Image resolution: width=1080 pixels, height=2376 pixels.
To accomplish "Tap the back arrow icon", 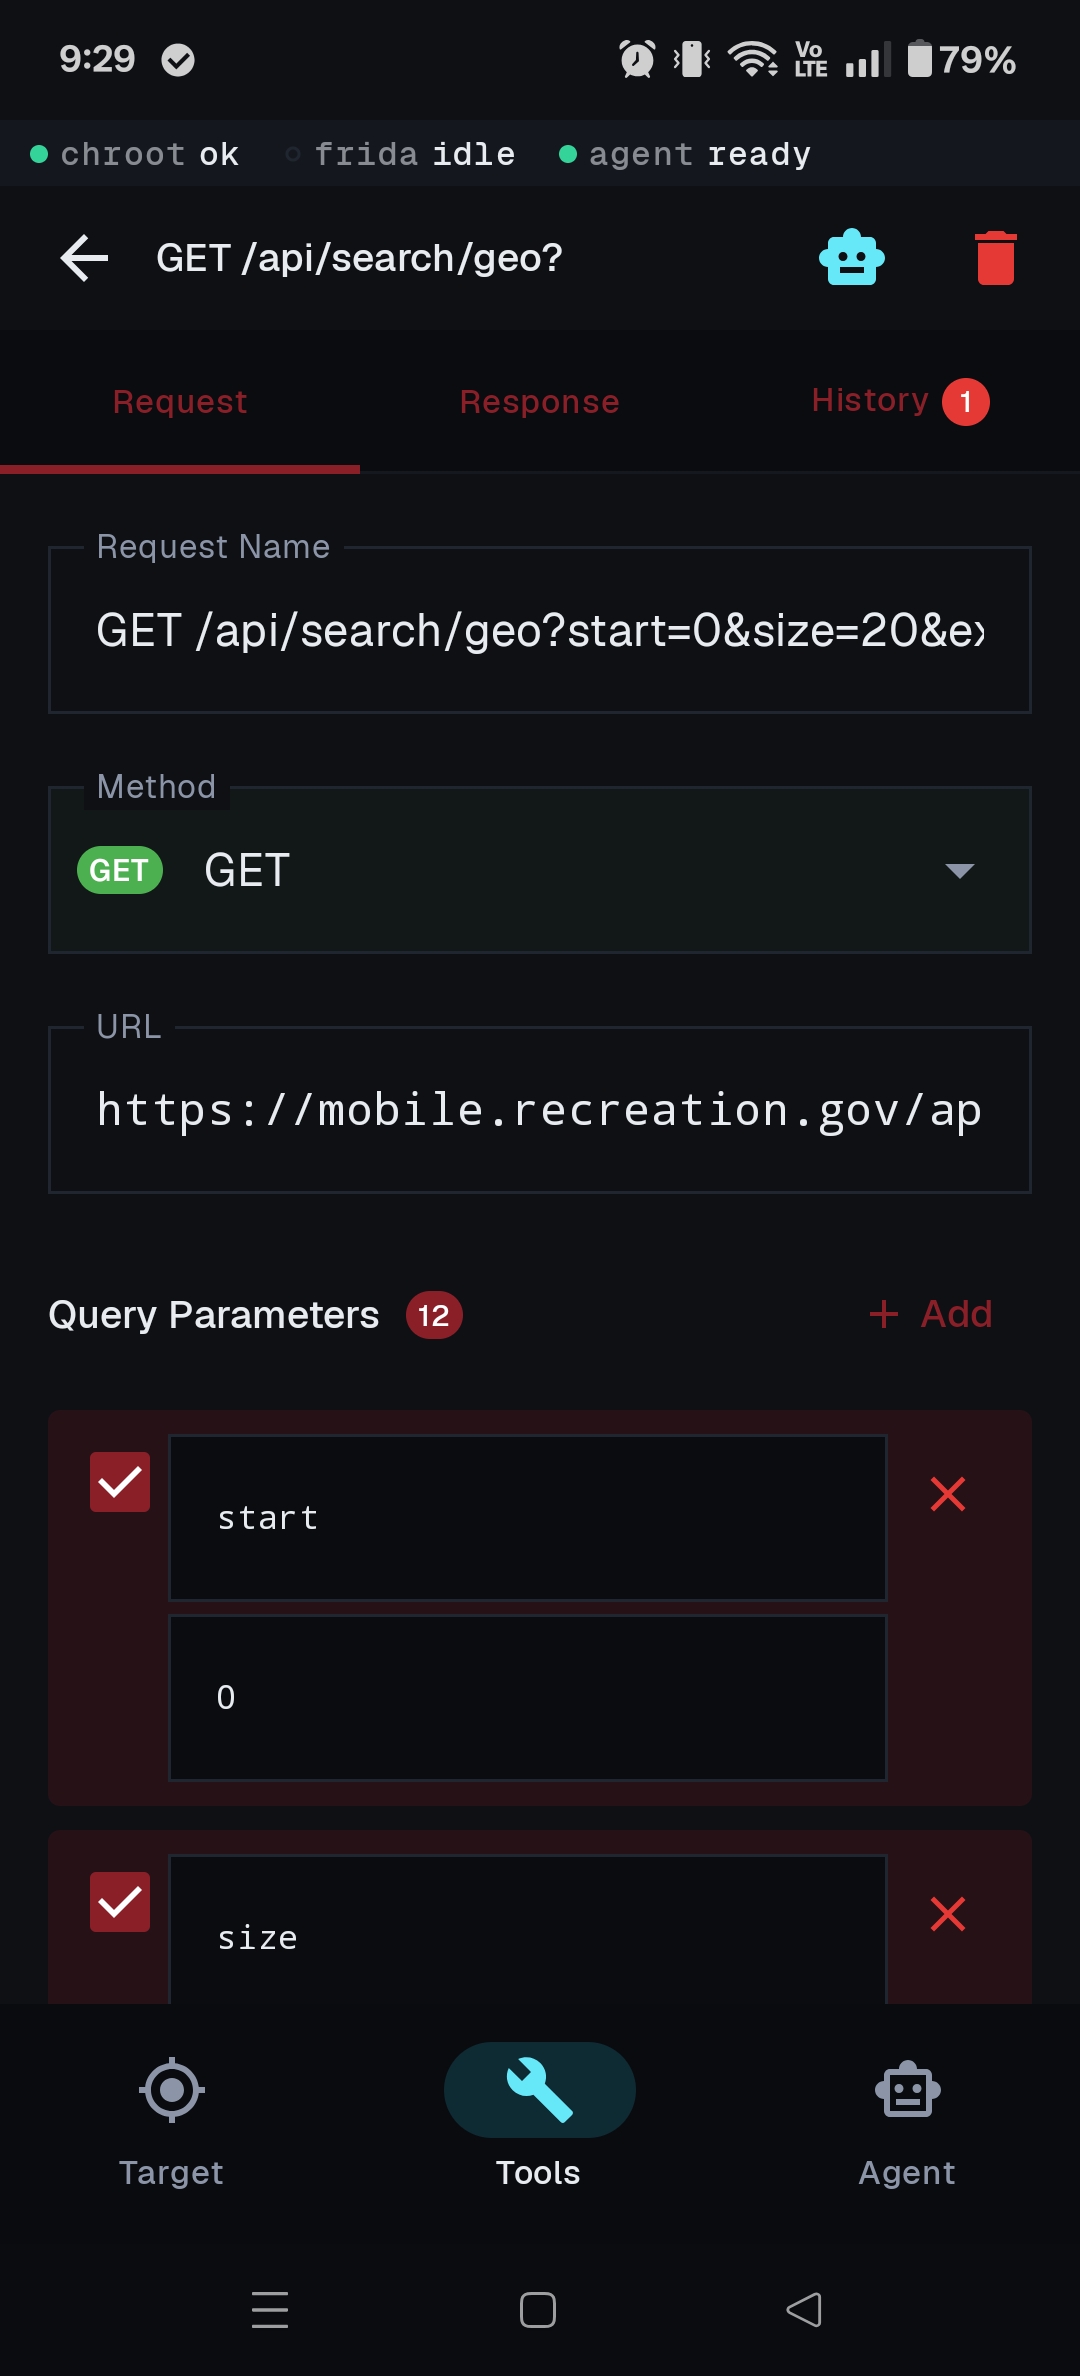I will click(85, 258).
